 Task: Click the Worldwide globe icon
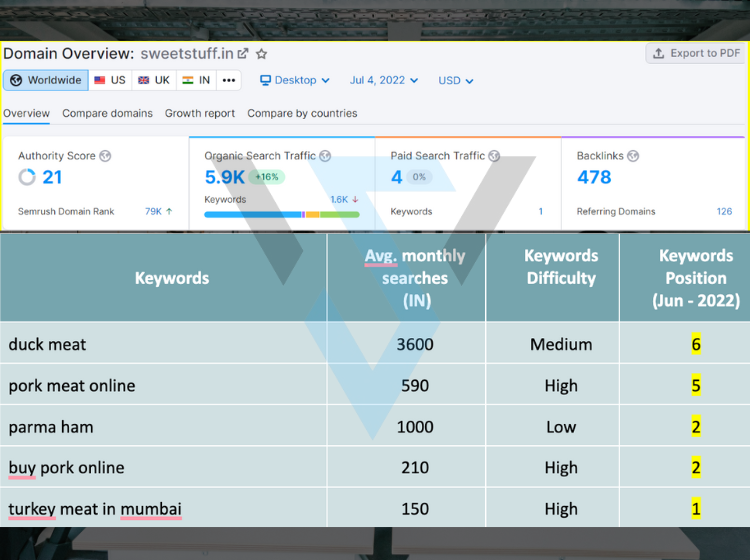click(16, 80)
